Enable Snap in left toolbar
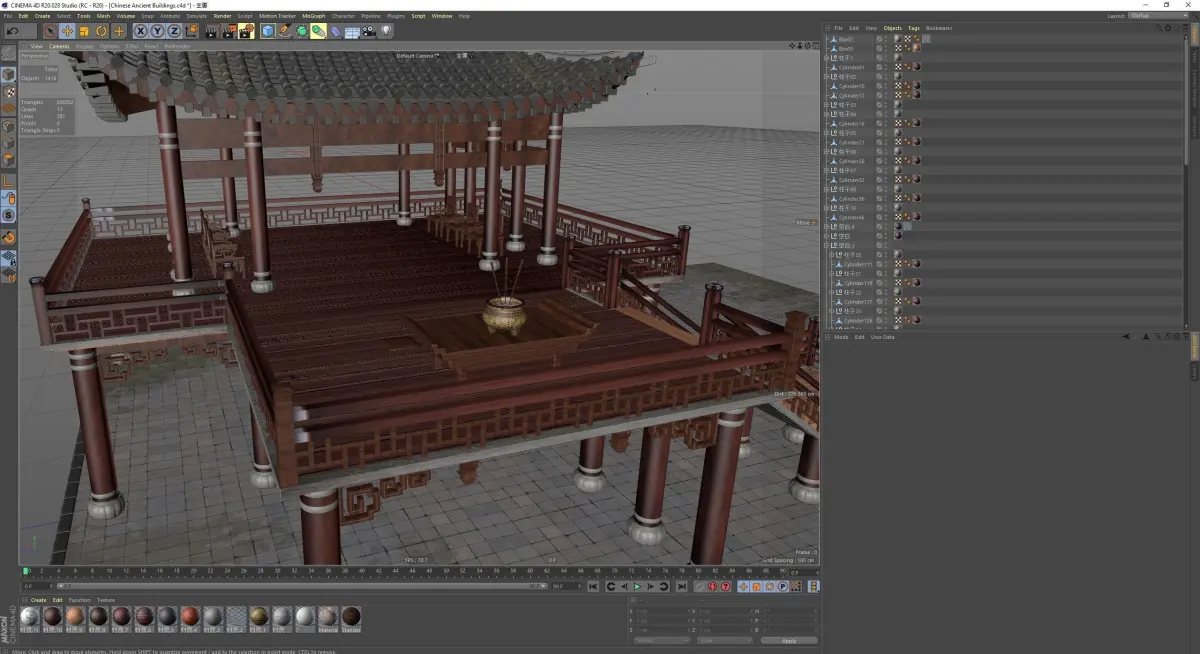This screenshot has width=1200, height=654. pos(8,237)
